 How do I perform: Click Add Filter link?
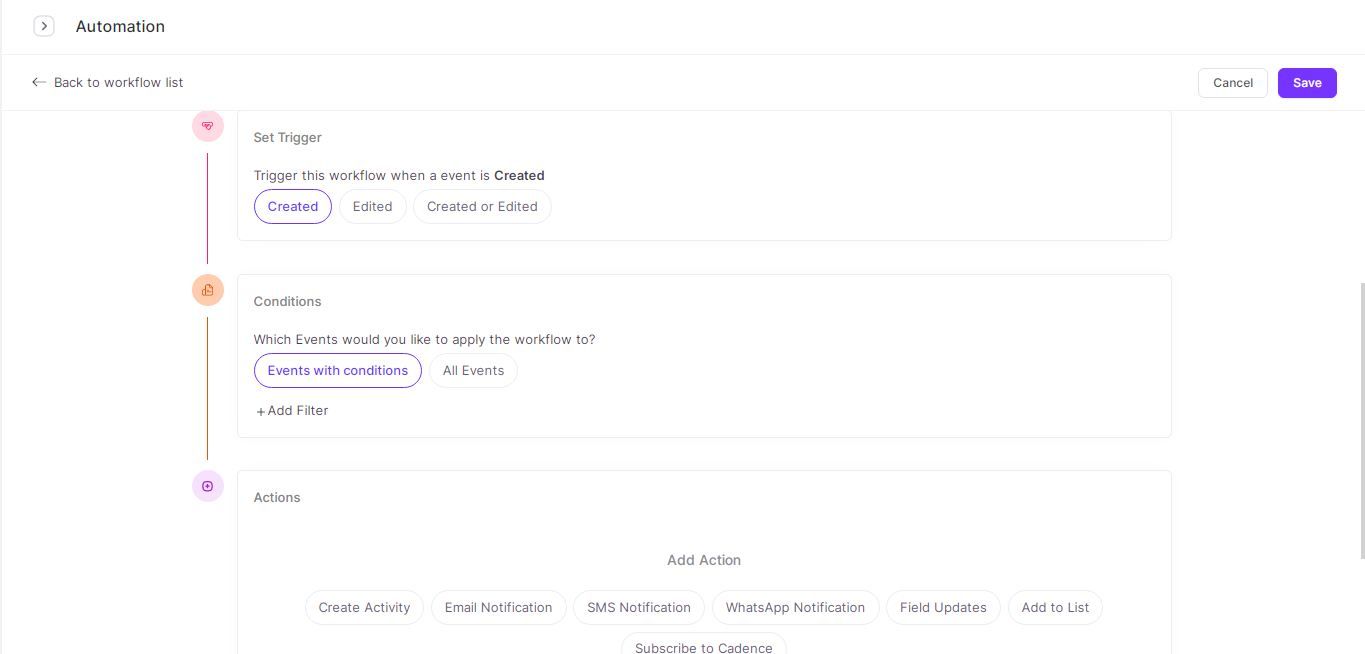tap(292, 410)
